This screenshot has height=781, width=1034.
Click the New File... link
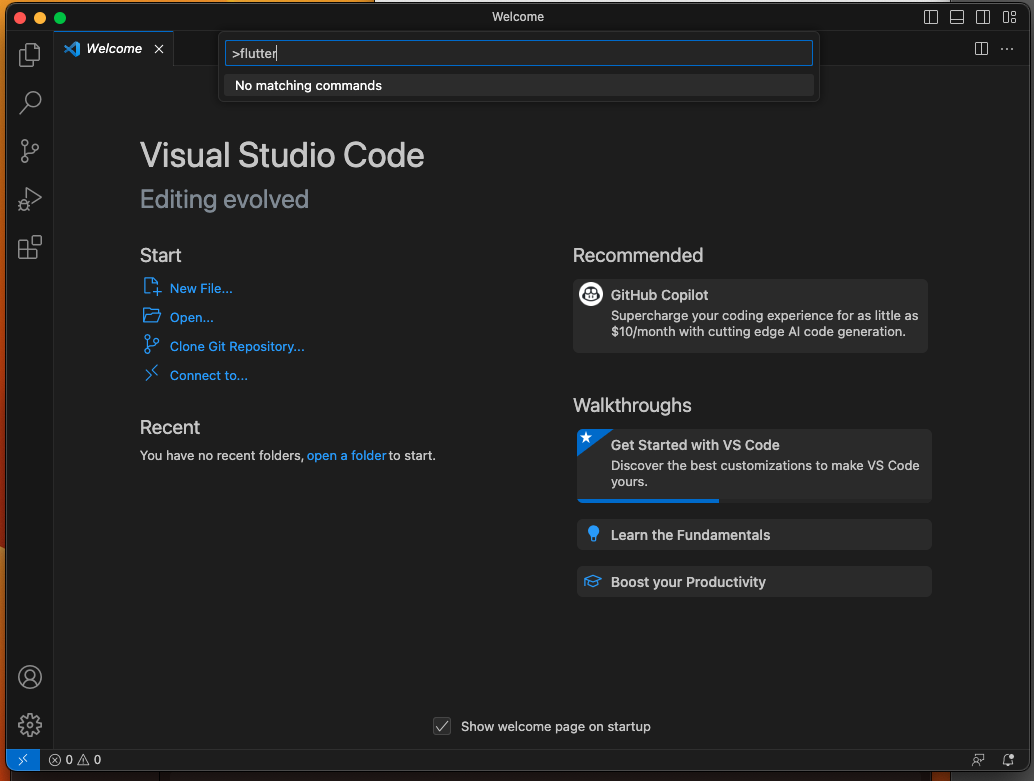pyautogui.click(x=201, y=288)
